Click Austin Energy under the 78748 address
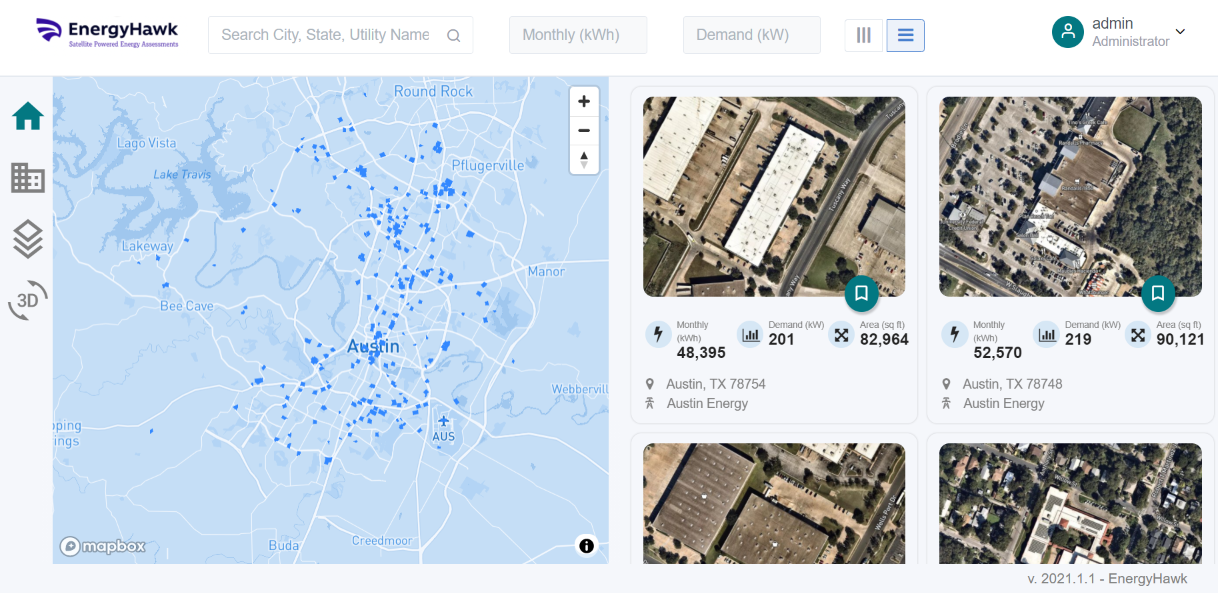The image size is (1218, 593). (1003, 404)
